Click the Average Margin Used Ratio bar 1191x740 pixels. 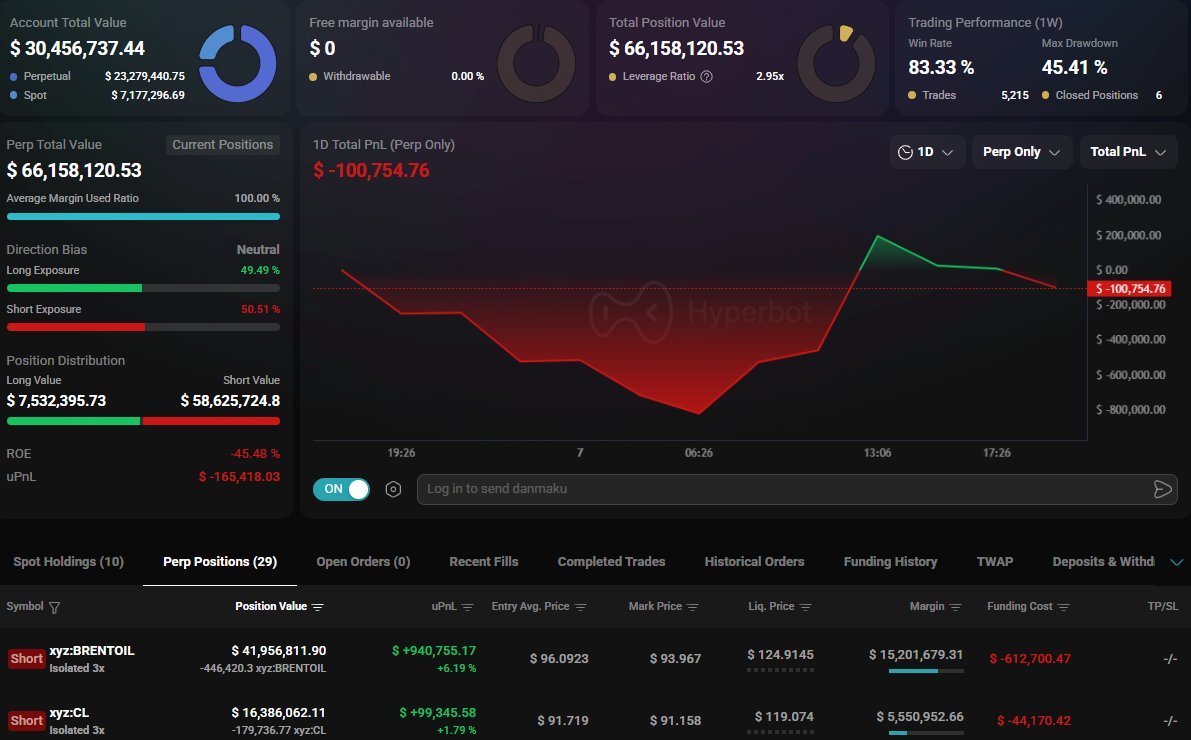[x=144, y=217]
